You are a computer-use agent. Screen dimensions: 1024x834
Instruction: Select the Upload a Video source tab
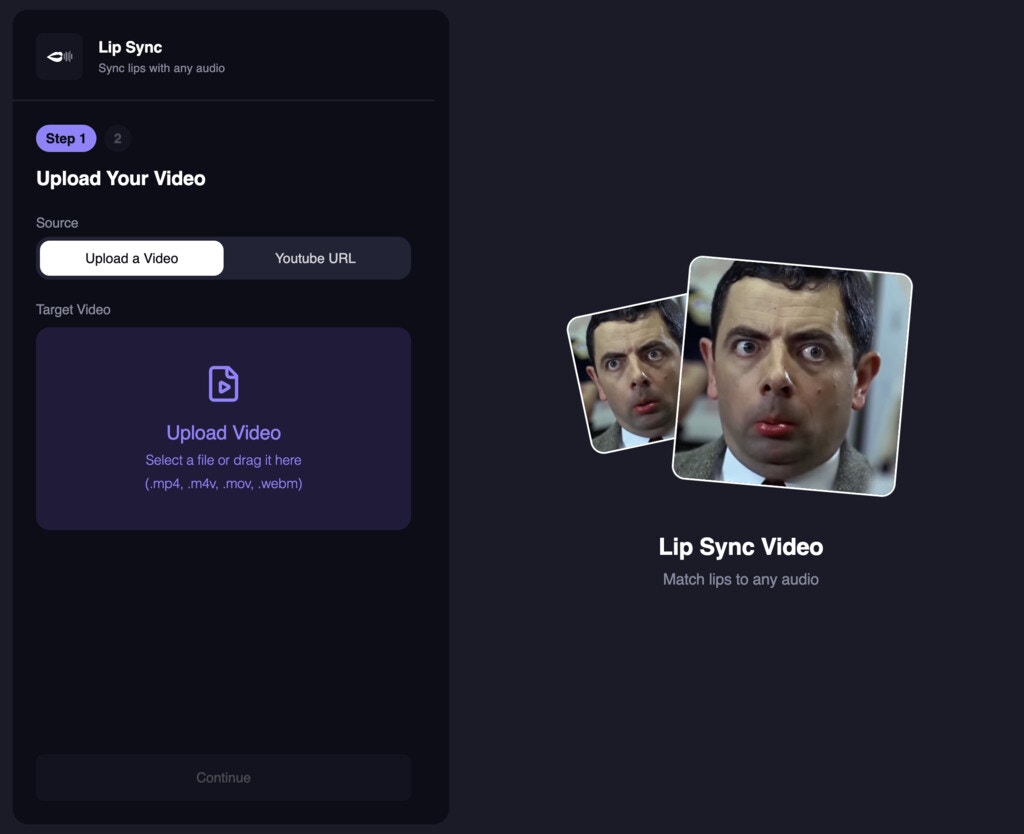click(131, 258)
